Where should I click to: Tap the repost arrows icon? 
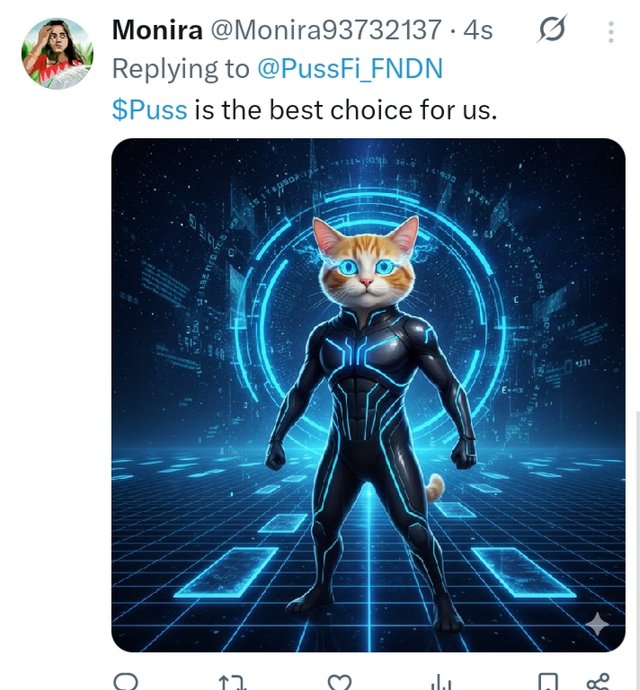coord(232,683)
